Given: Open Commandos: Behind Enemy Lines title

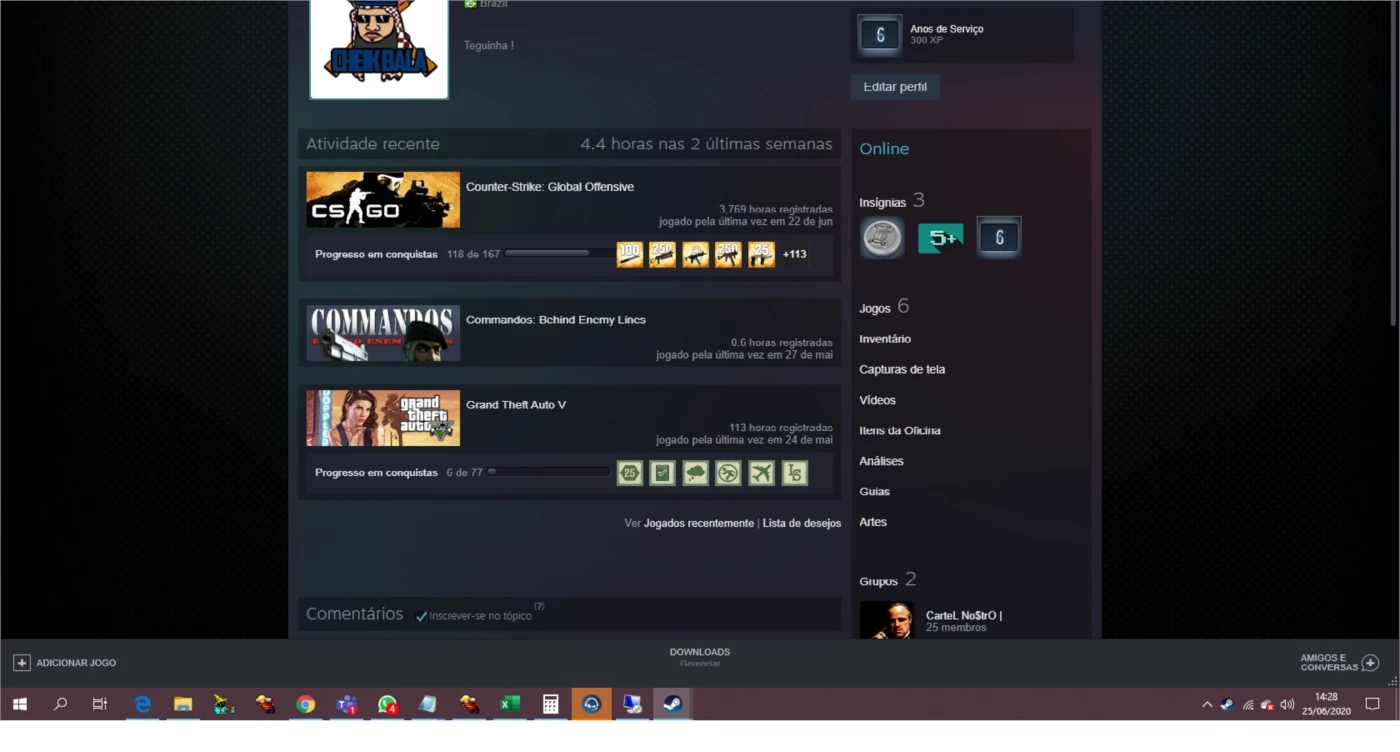Looking at the screenshot, I should (556, 320).
